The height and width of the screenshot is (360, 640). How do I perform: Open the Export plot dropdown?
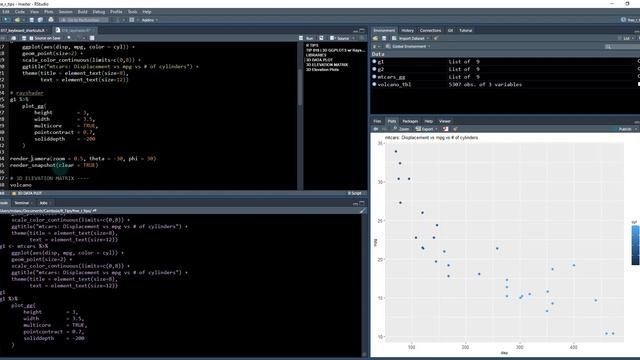pyautogui.click(x=426, y=129)
